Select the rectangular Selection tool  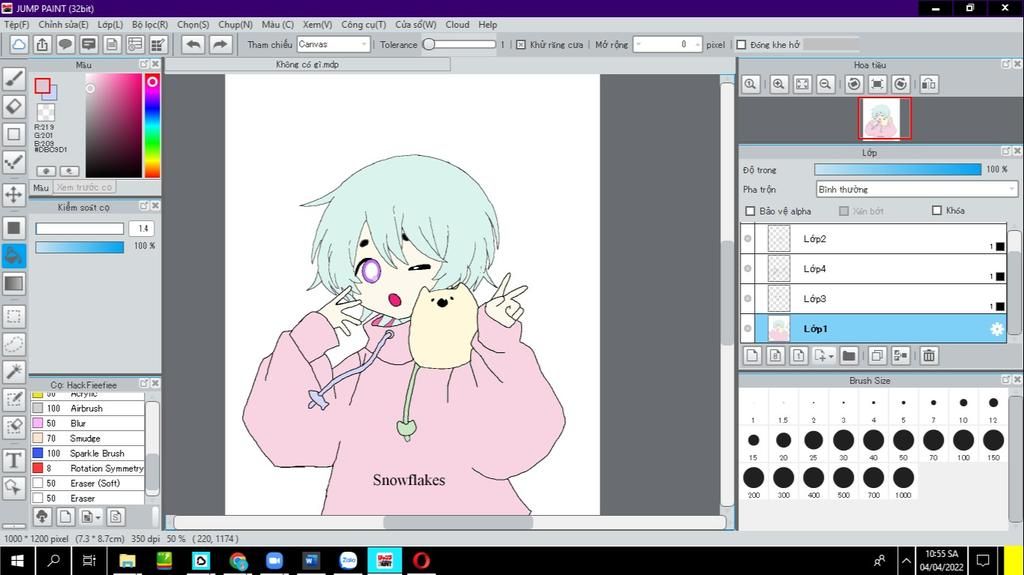pos(14,317)
